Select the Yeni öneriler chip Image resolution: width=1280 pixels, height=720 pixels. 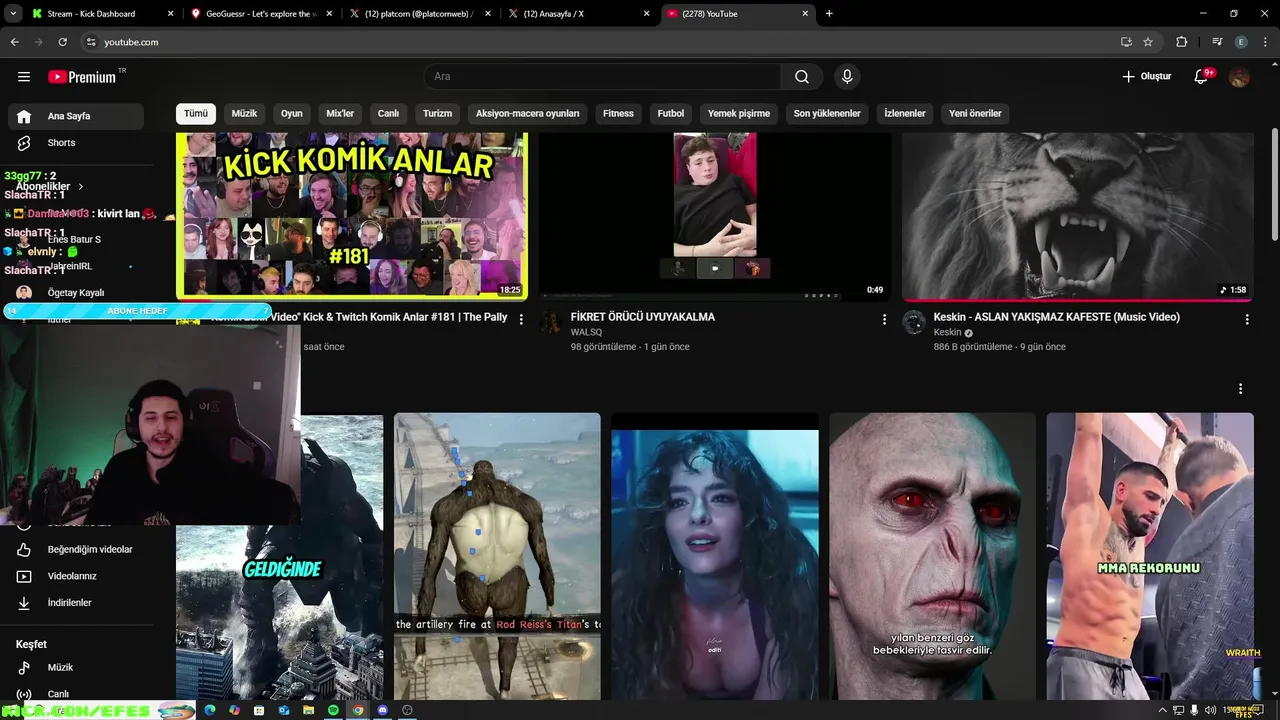tap(975, 113)
